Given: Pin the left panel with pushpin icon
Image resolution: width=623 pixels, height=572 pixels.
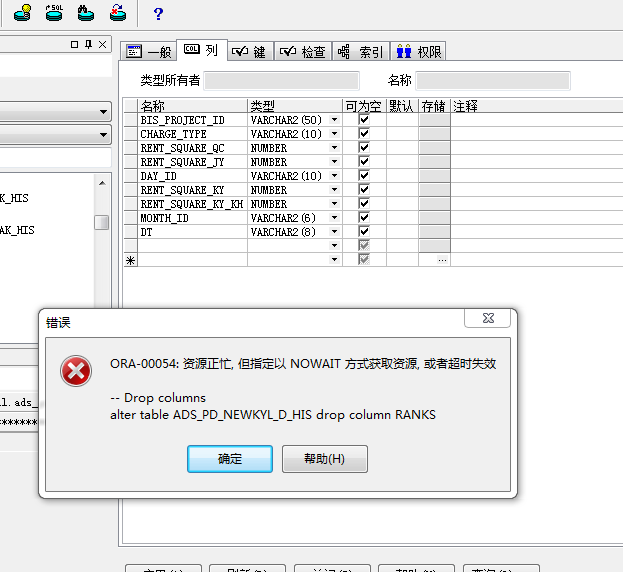Looking at the screenshot, I should (x=88, y=45).
